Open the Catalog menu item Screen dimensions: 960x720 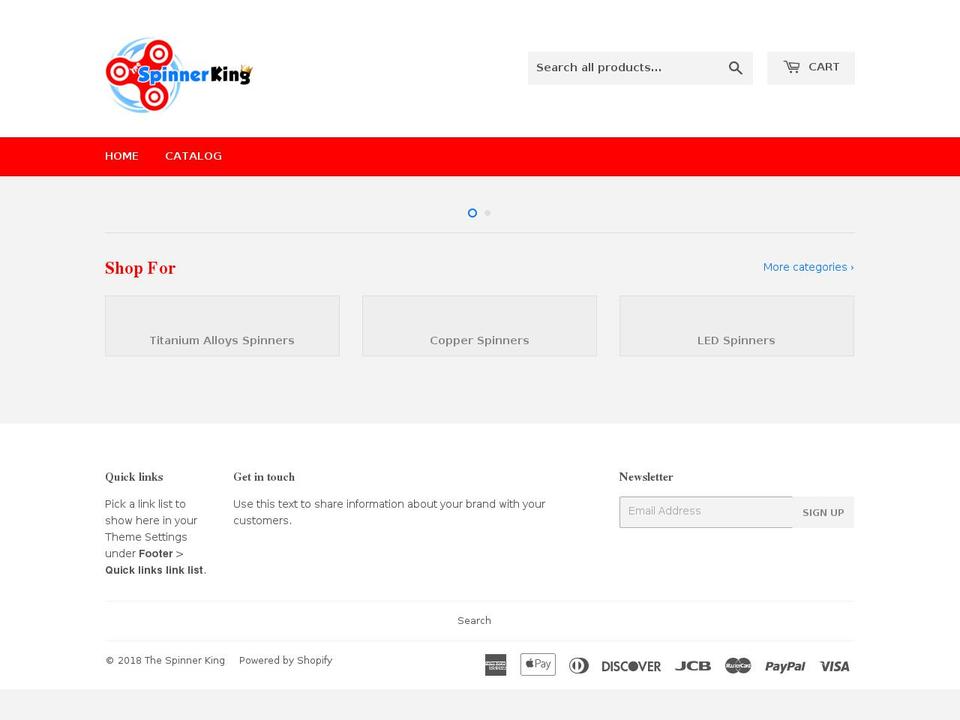193,156
